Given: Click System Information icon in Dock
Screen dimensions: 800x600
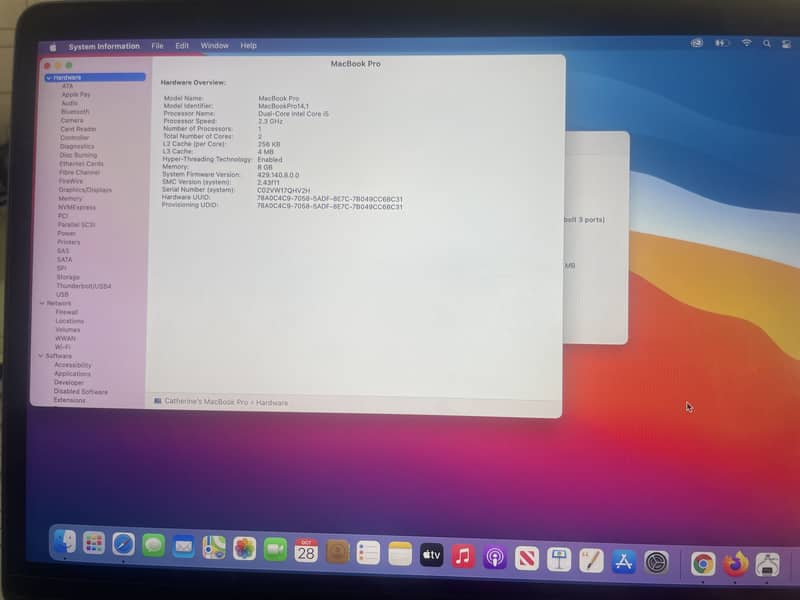Looking at the screenshot, I should pos(767,565).
